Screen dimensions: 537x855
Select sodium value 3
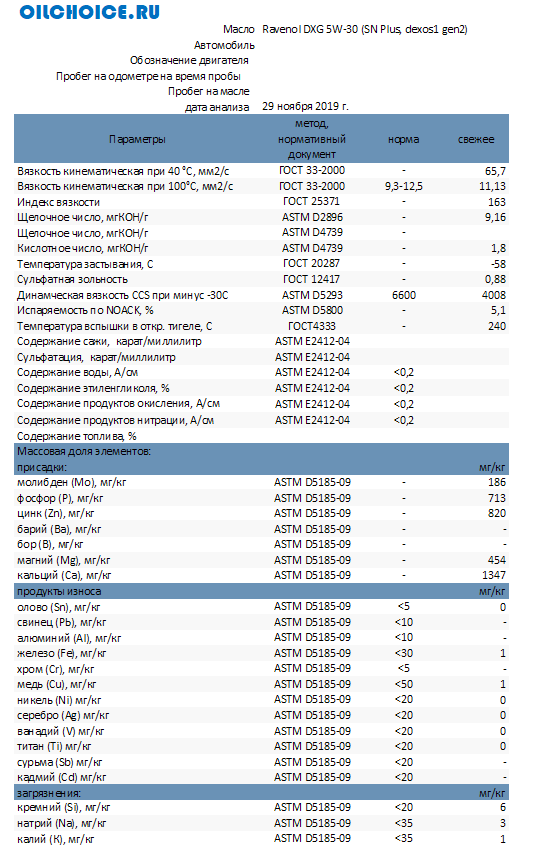click(503, 824)
